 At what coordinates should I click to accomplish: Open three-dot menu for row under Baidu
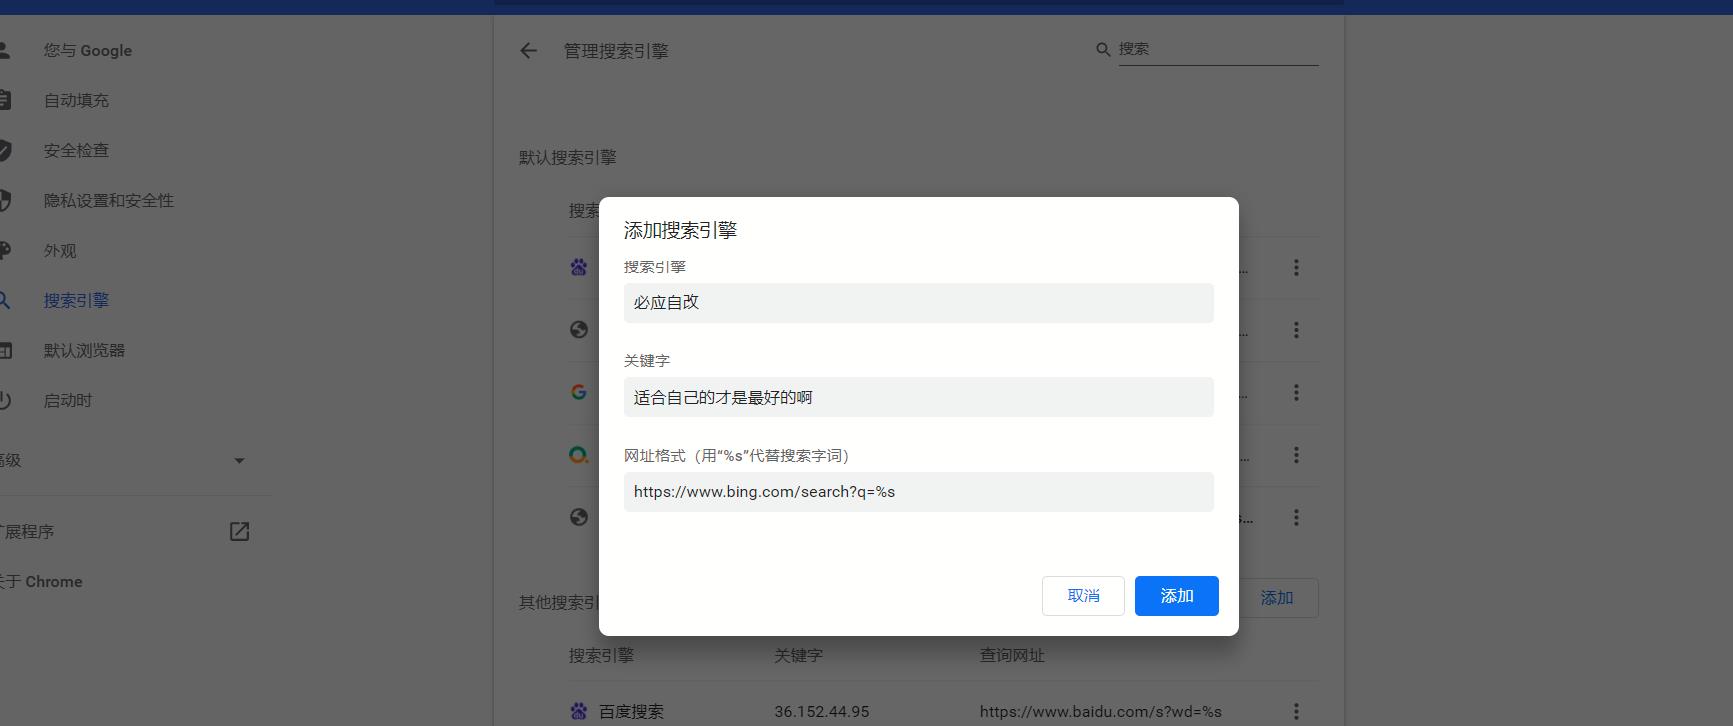pos(1296,330)
